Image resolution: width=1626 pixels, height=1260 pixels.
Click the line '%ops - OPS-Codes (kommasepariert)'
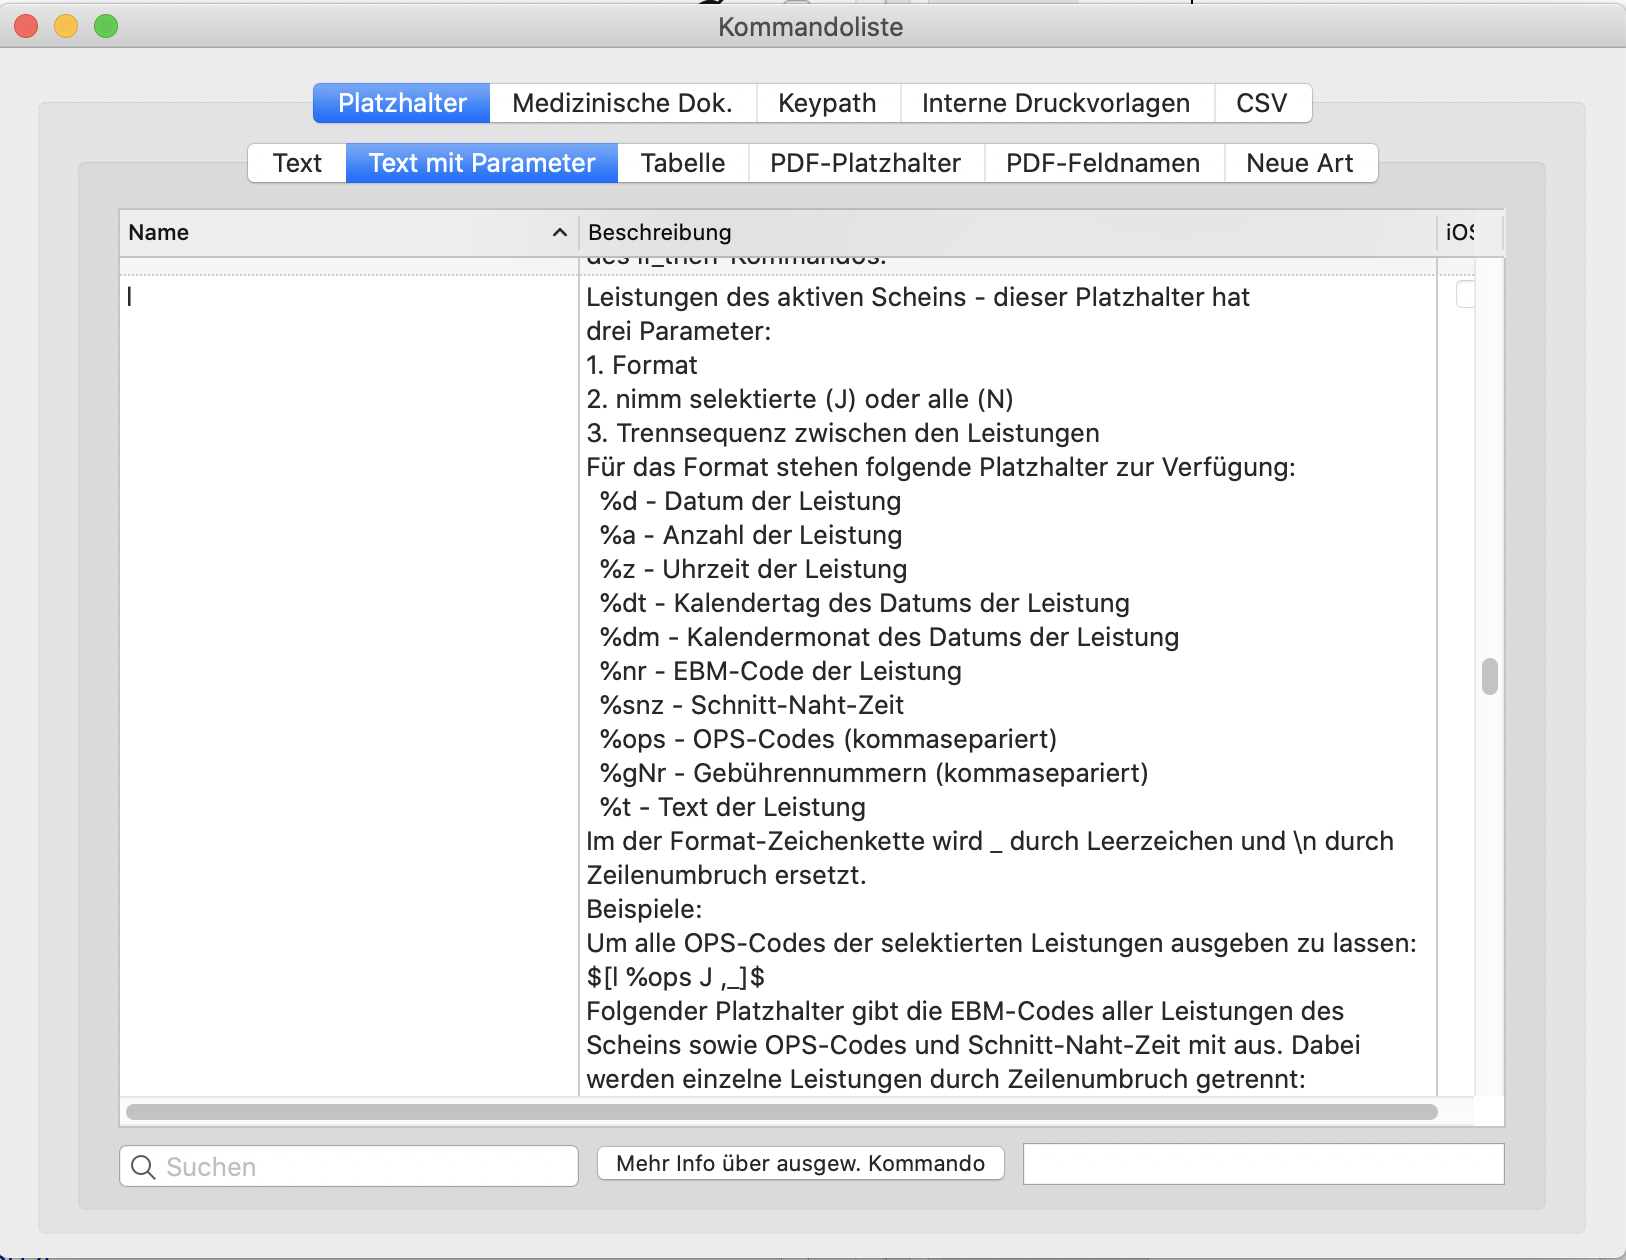[828, 739]
